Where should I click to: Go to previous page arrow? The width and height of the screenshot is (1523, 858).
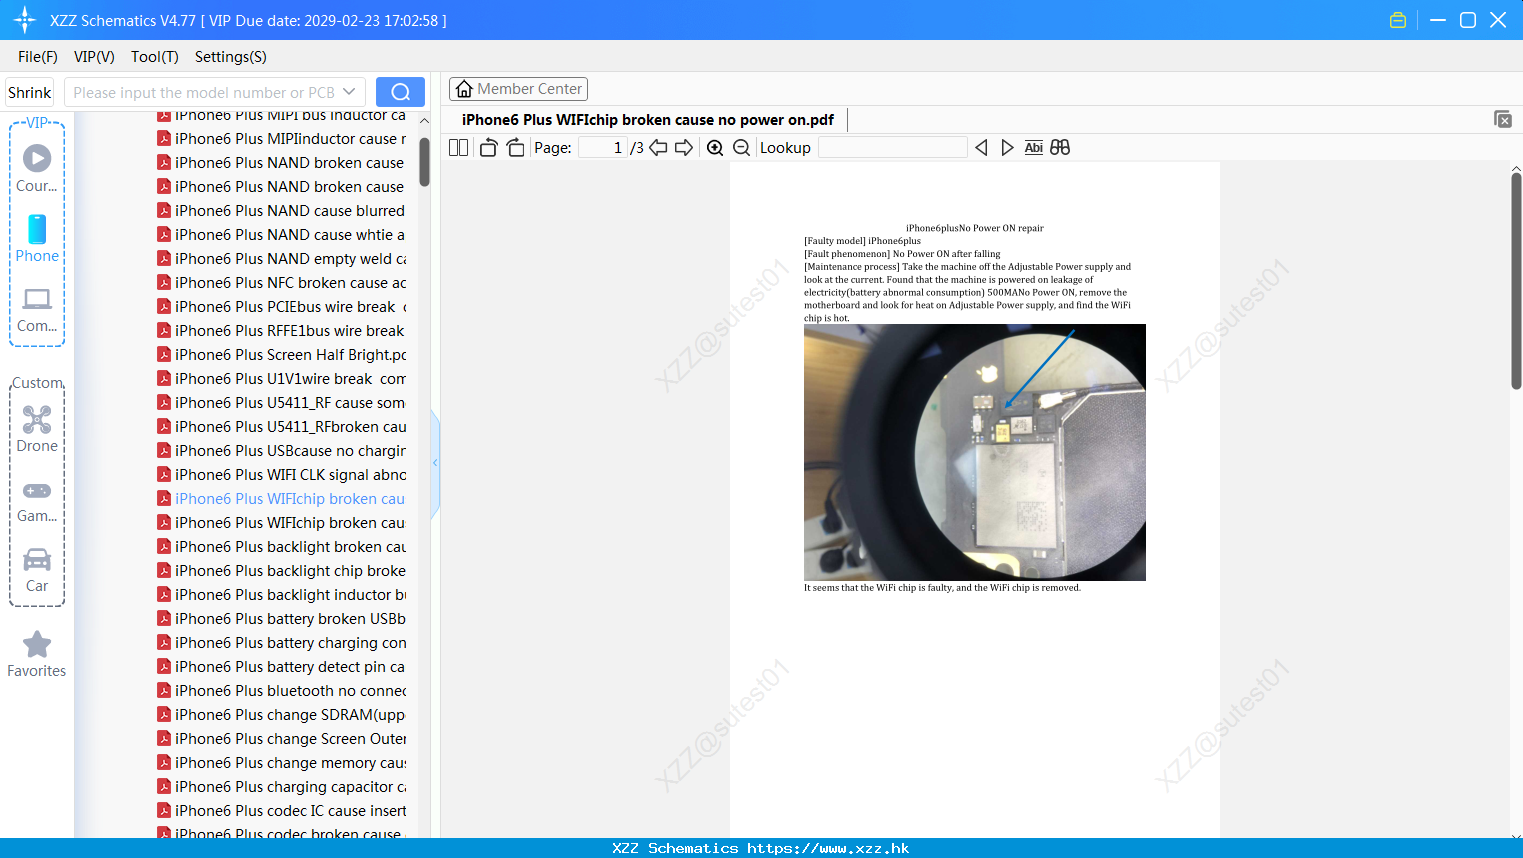tap(658, 148)
